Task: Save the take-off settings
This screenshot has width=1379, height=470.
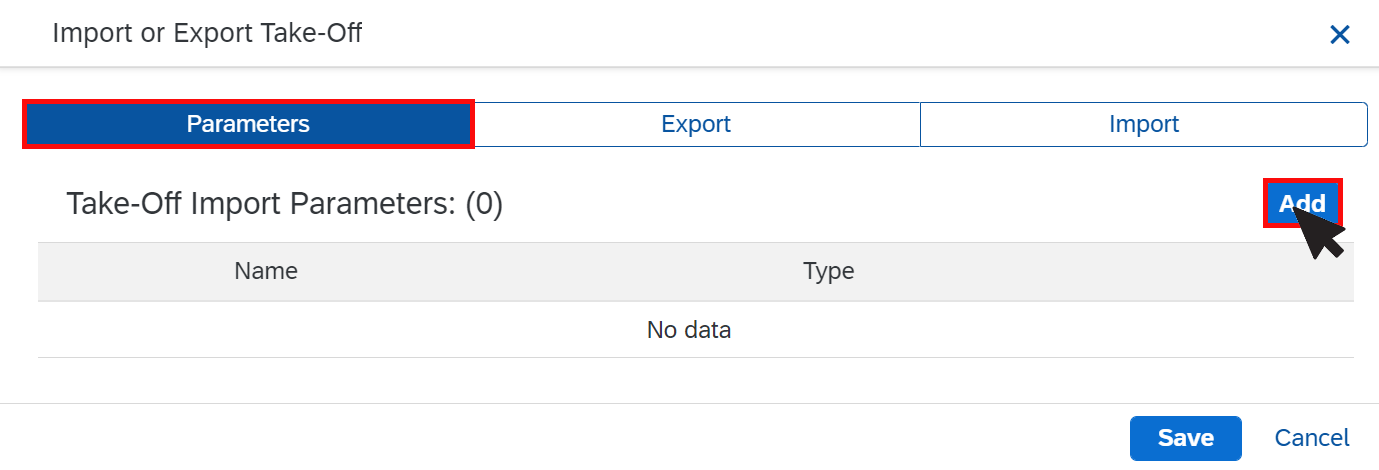Action: coord(1185,438)
